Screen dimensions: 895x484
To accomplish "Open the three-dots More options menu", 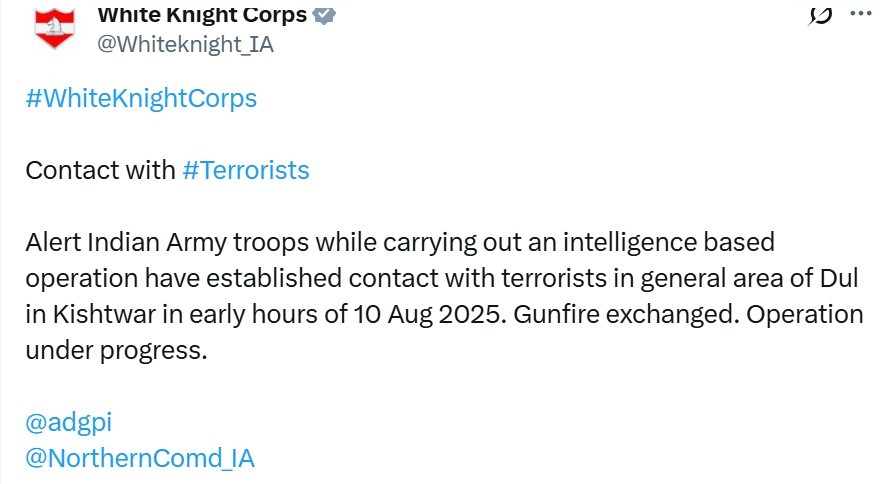I will pos(859,14).
